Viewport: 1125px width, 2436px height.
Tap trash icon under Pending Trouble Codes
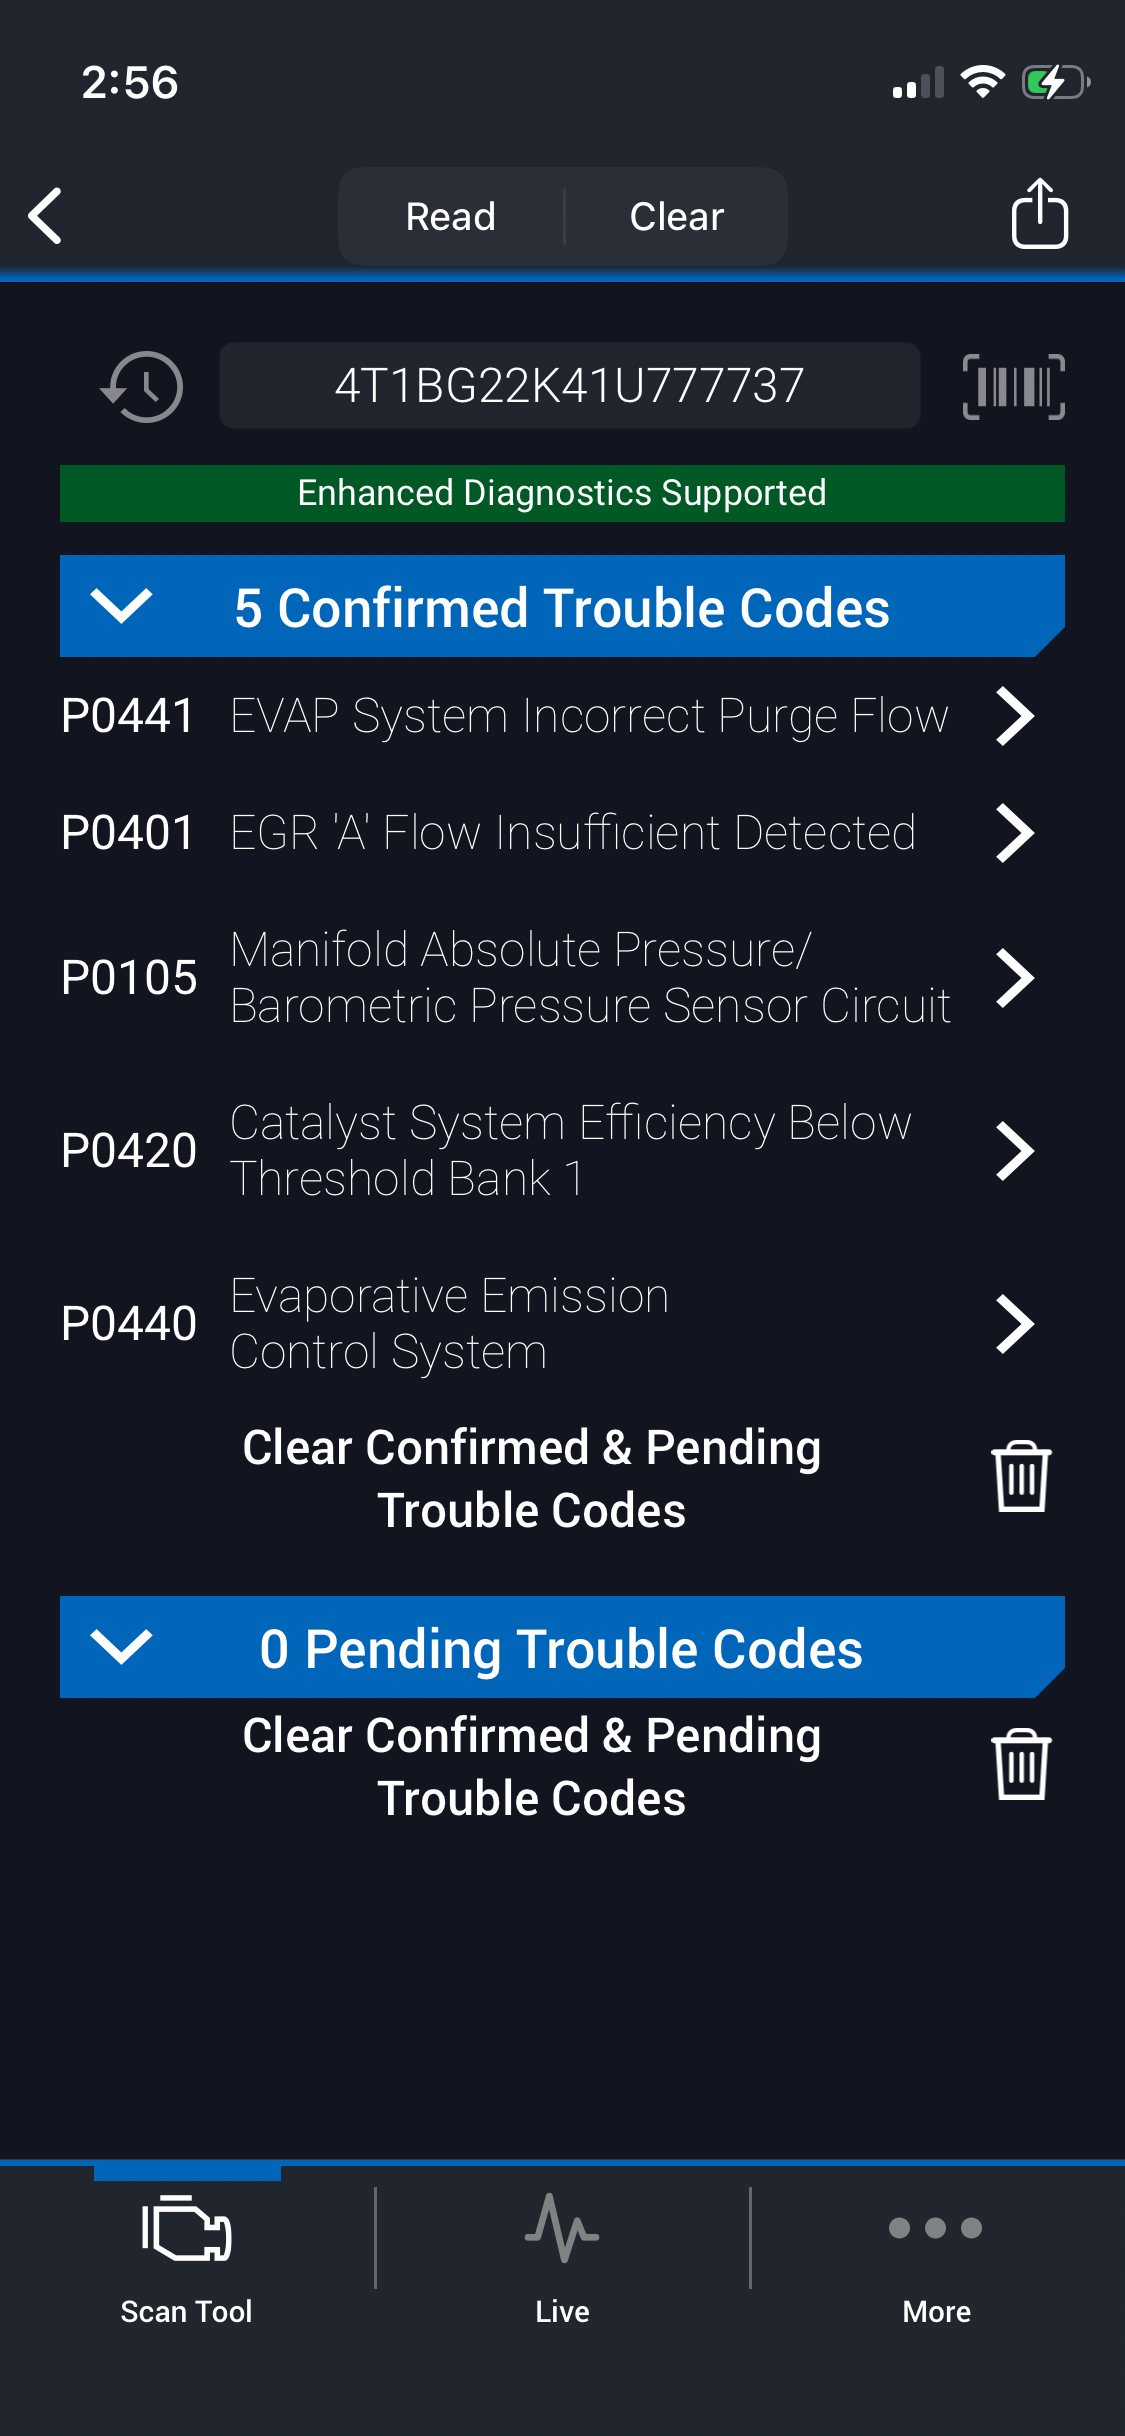pos(1020,1765)
